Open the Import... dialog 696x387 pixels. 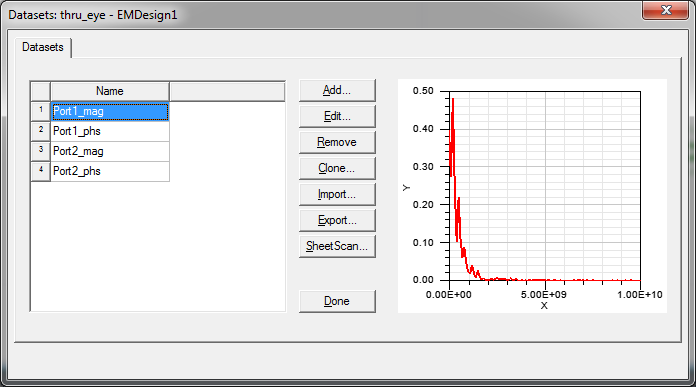click(337, 194)
